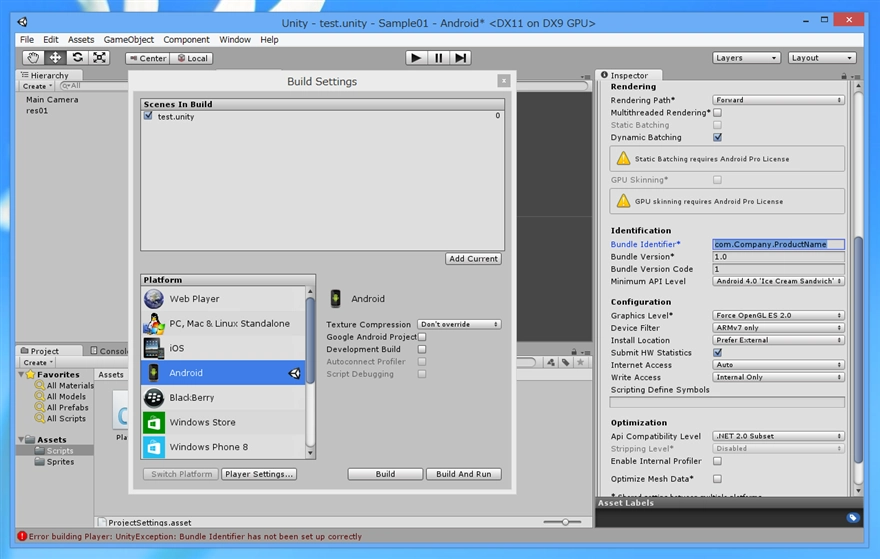
Task: Open the Layout dropdown
Action: tap(822, 58)
